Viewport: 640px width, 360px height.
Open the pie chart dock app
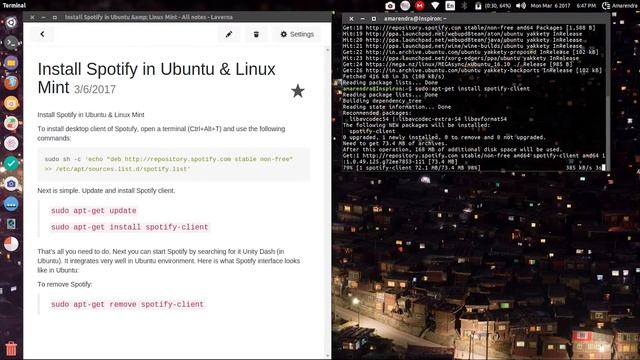(11, 244)
